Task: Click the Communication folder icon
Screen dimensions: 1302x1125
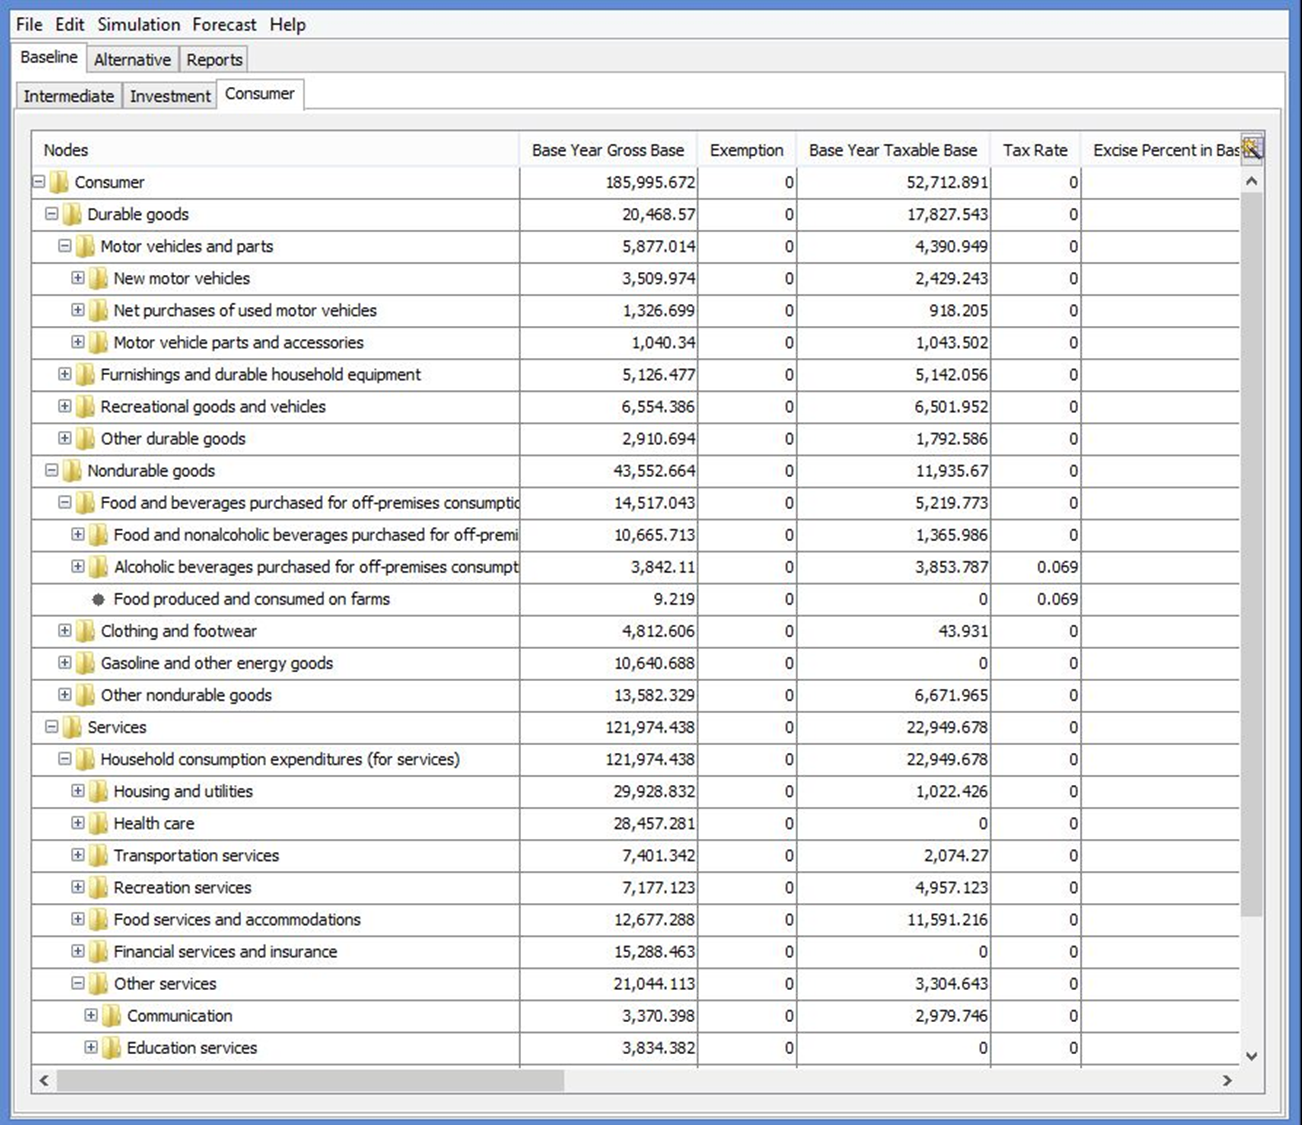Action: tap(111, 1015)
